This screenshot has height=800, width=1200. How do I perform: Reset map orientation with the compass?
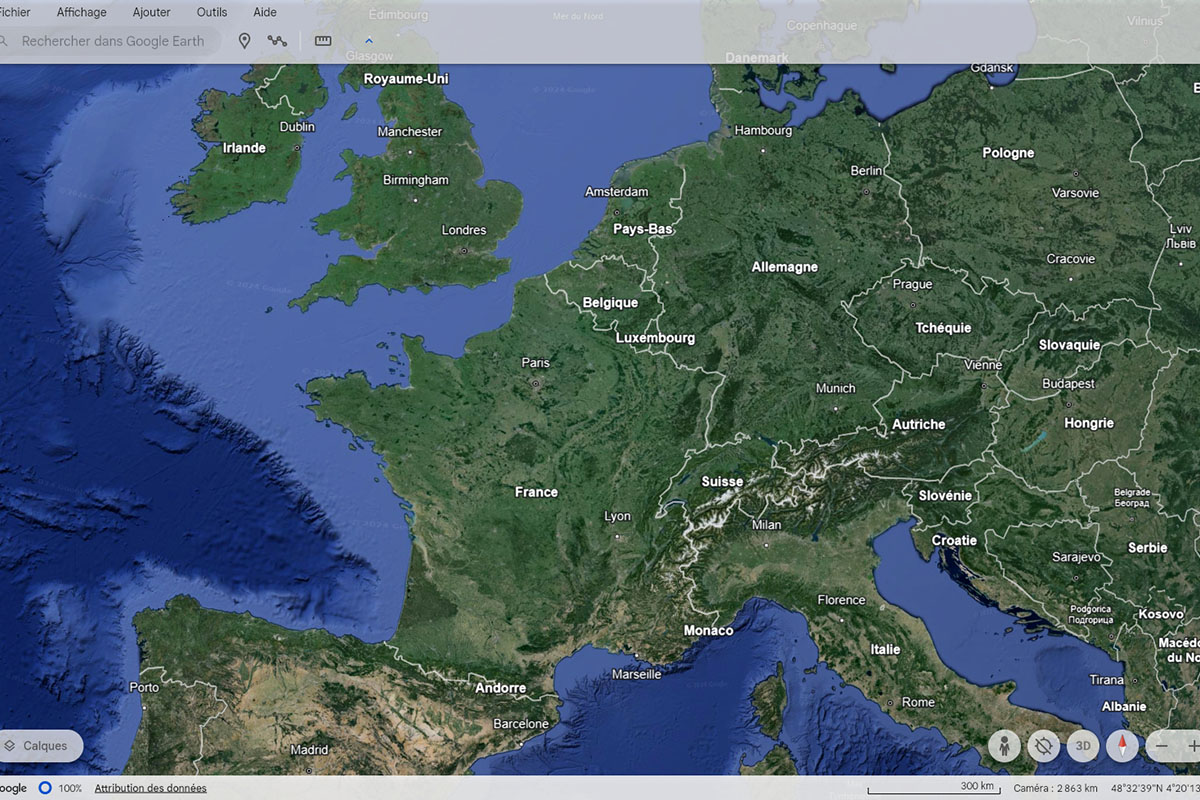[1122, 745]
